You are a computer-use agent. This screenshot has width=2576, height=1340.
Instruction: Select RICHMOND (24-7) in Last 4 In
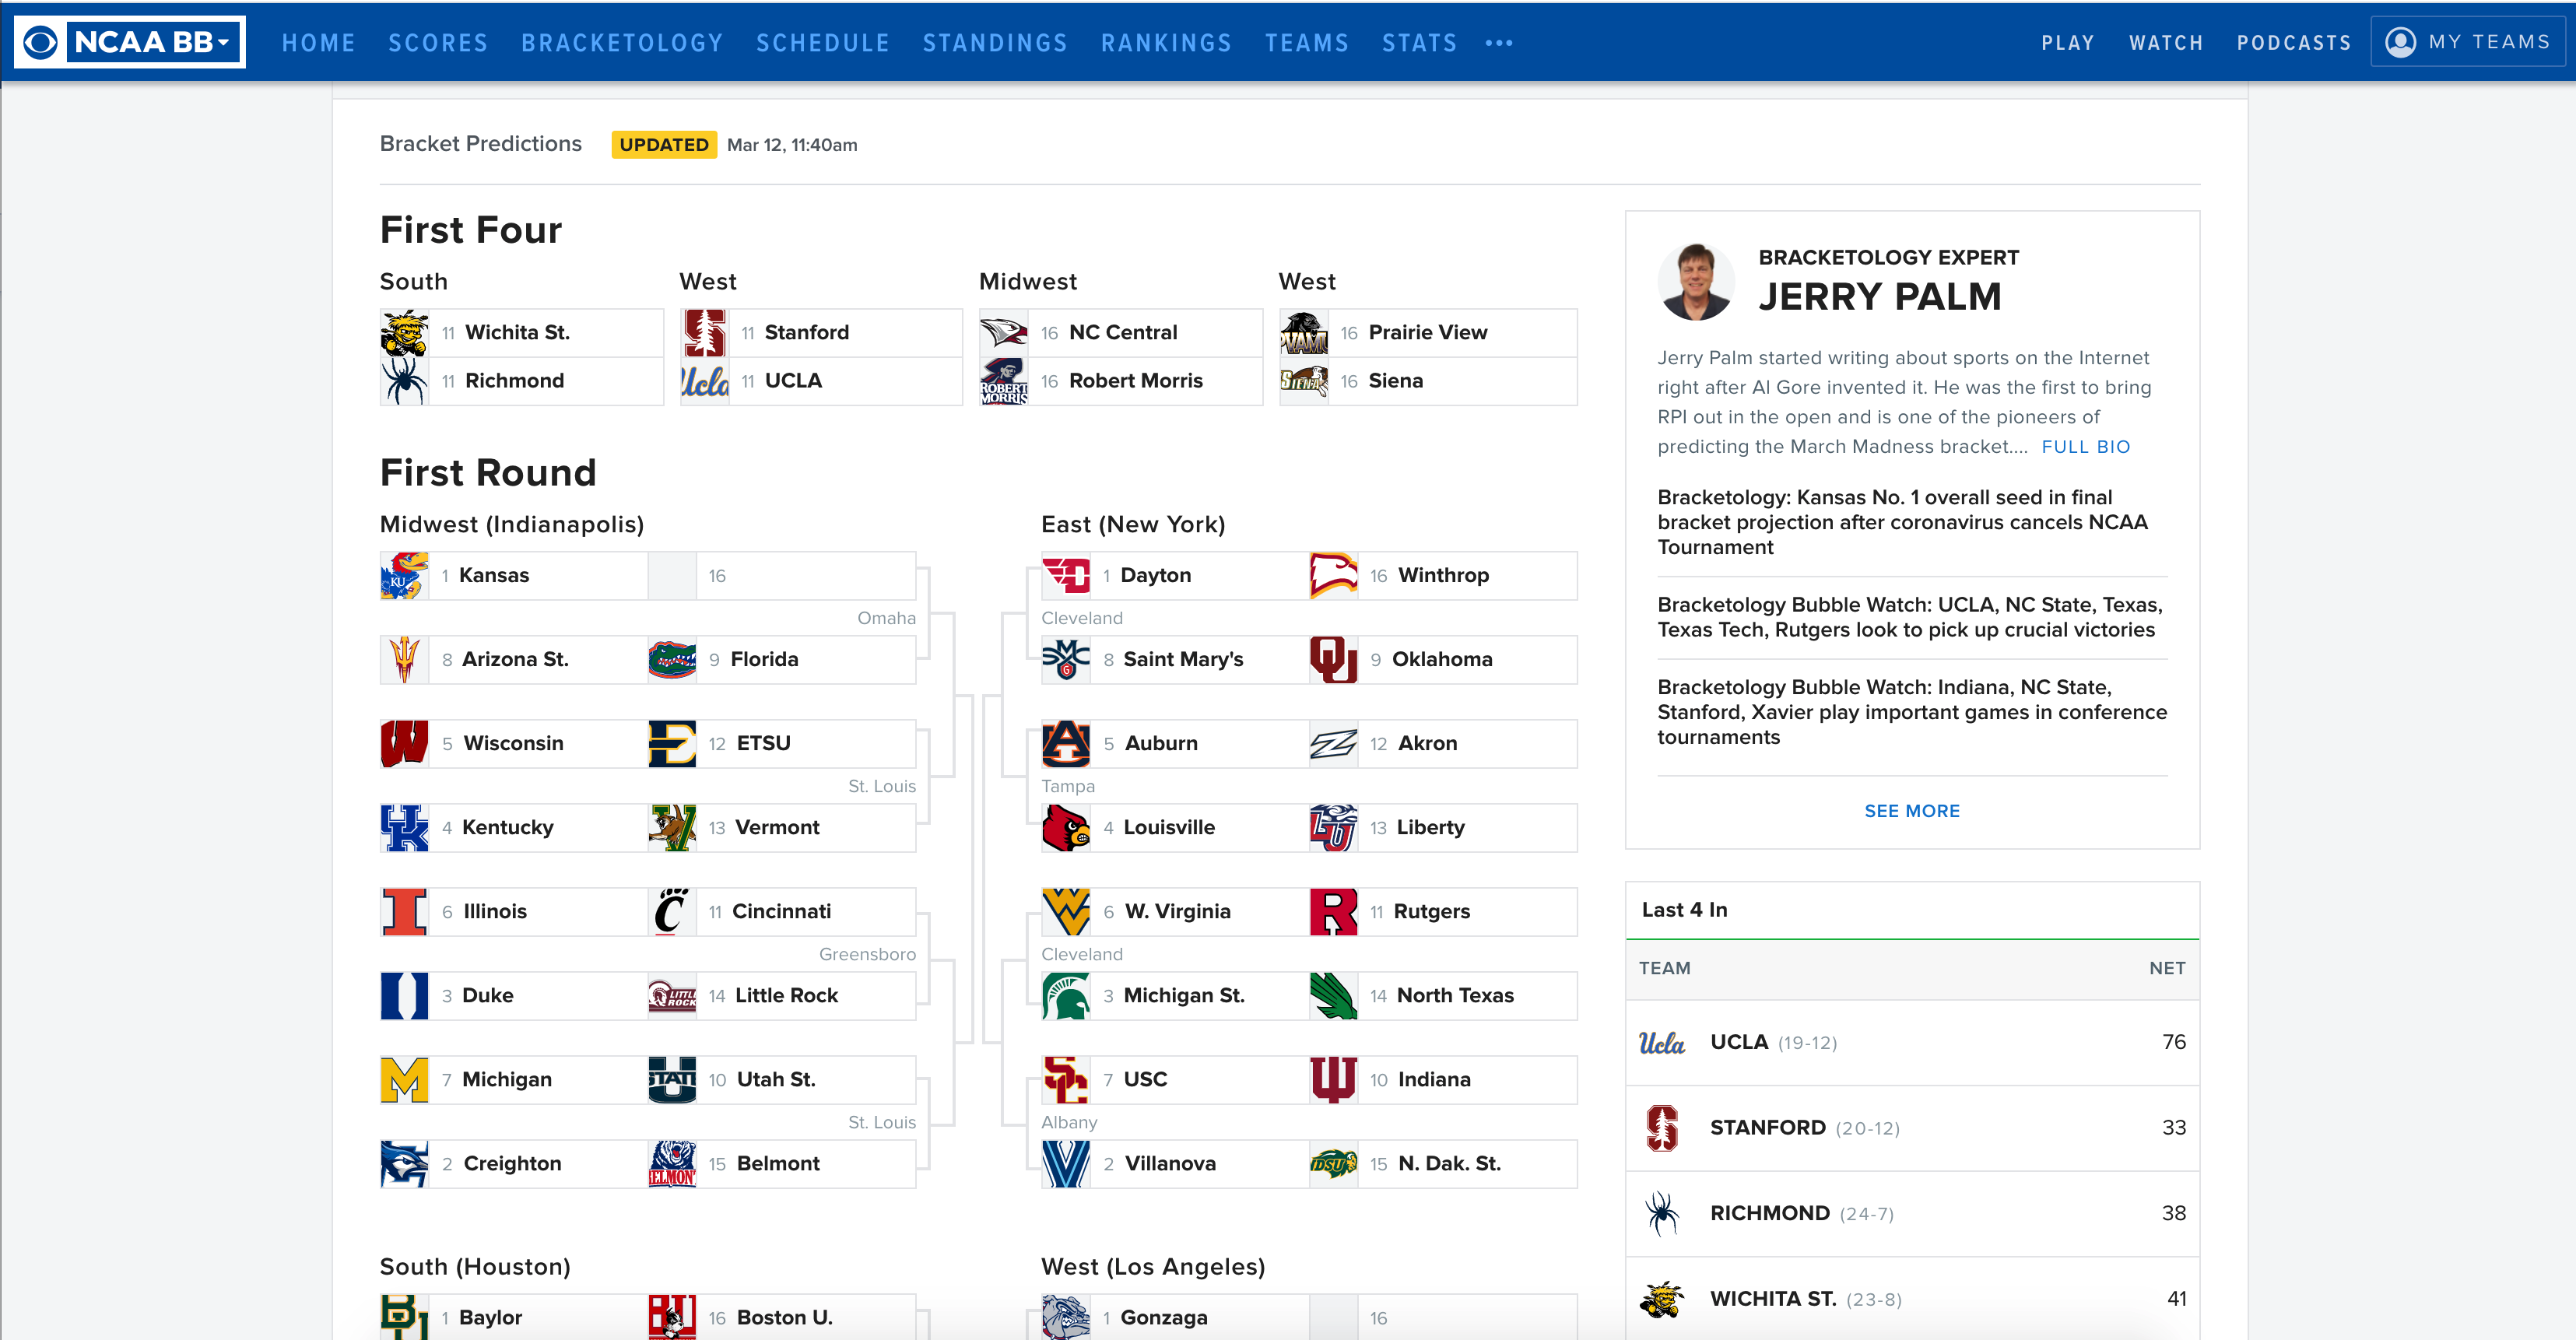tap(1912, 1214)
